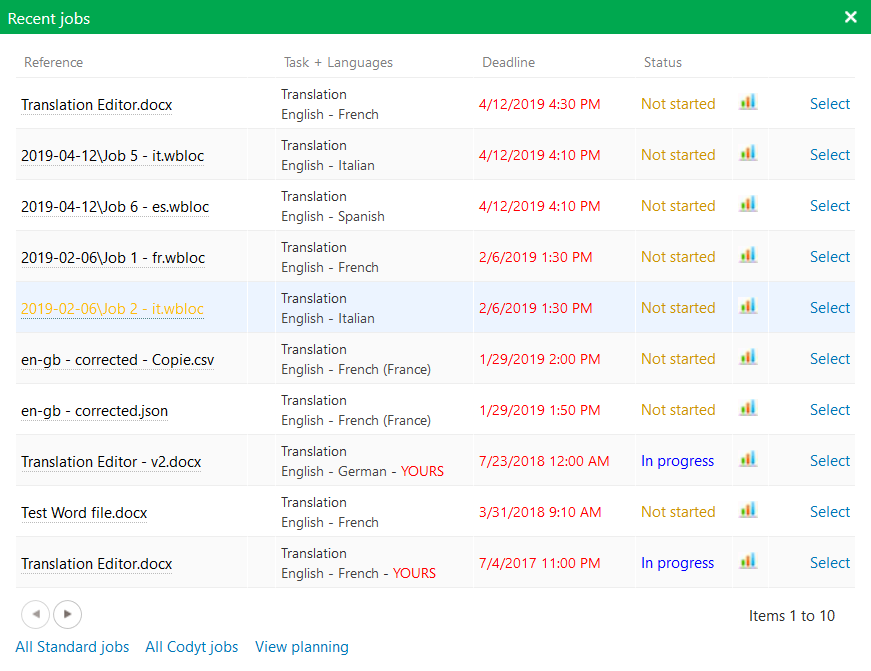Open statistics icon for Job 1 - fr.wbloc
Image resolution: width=871 pixels, height=671 pixels.
coord(747,255)
